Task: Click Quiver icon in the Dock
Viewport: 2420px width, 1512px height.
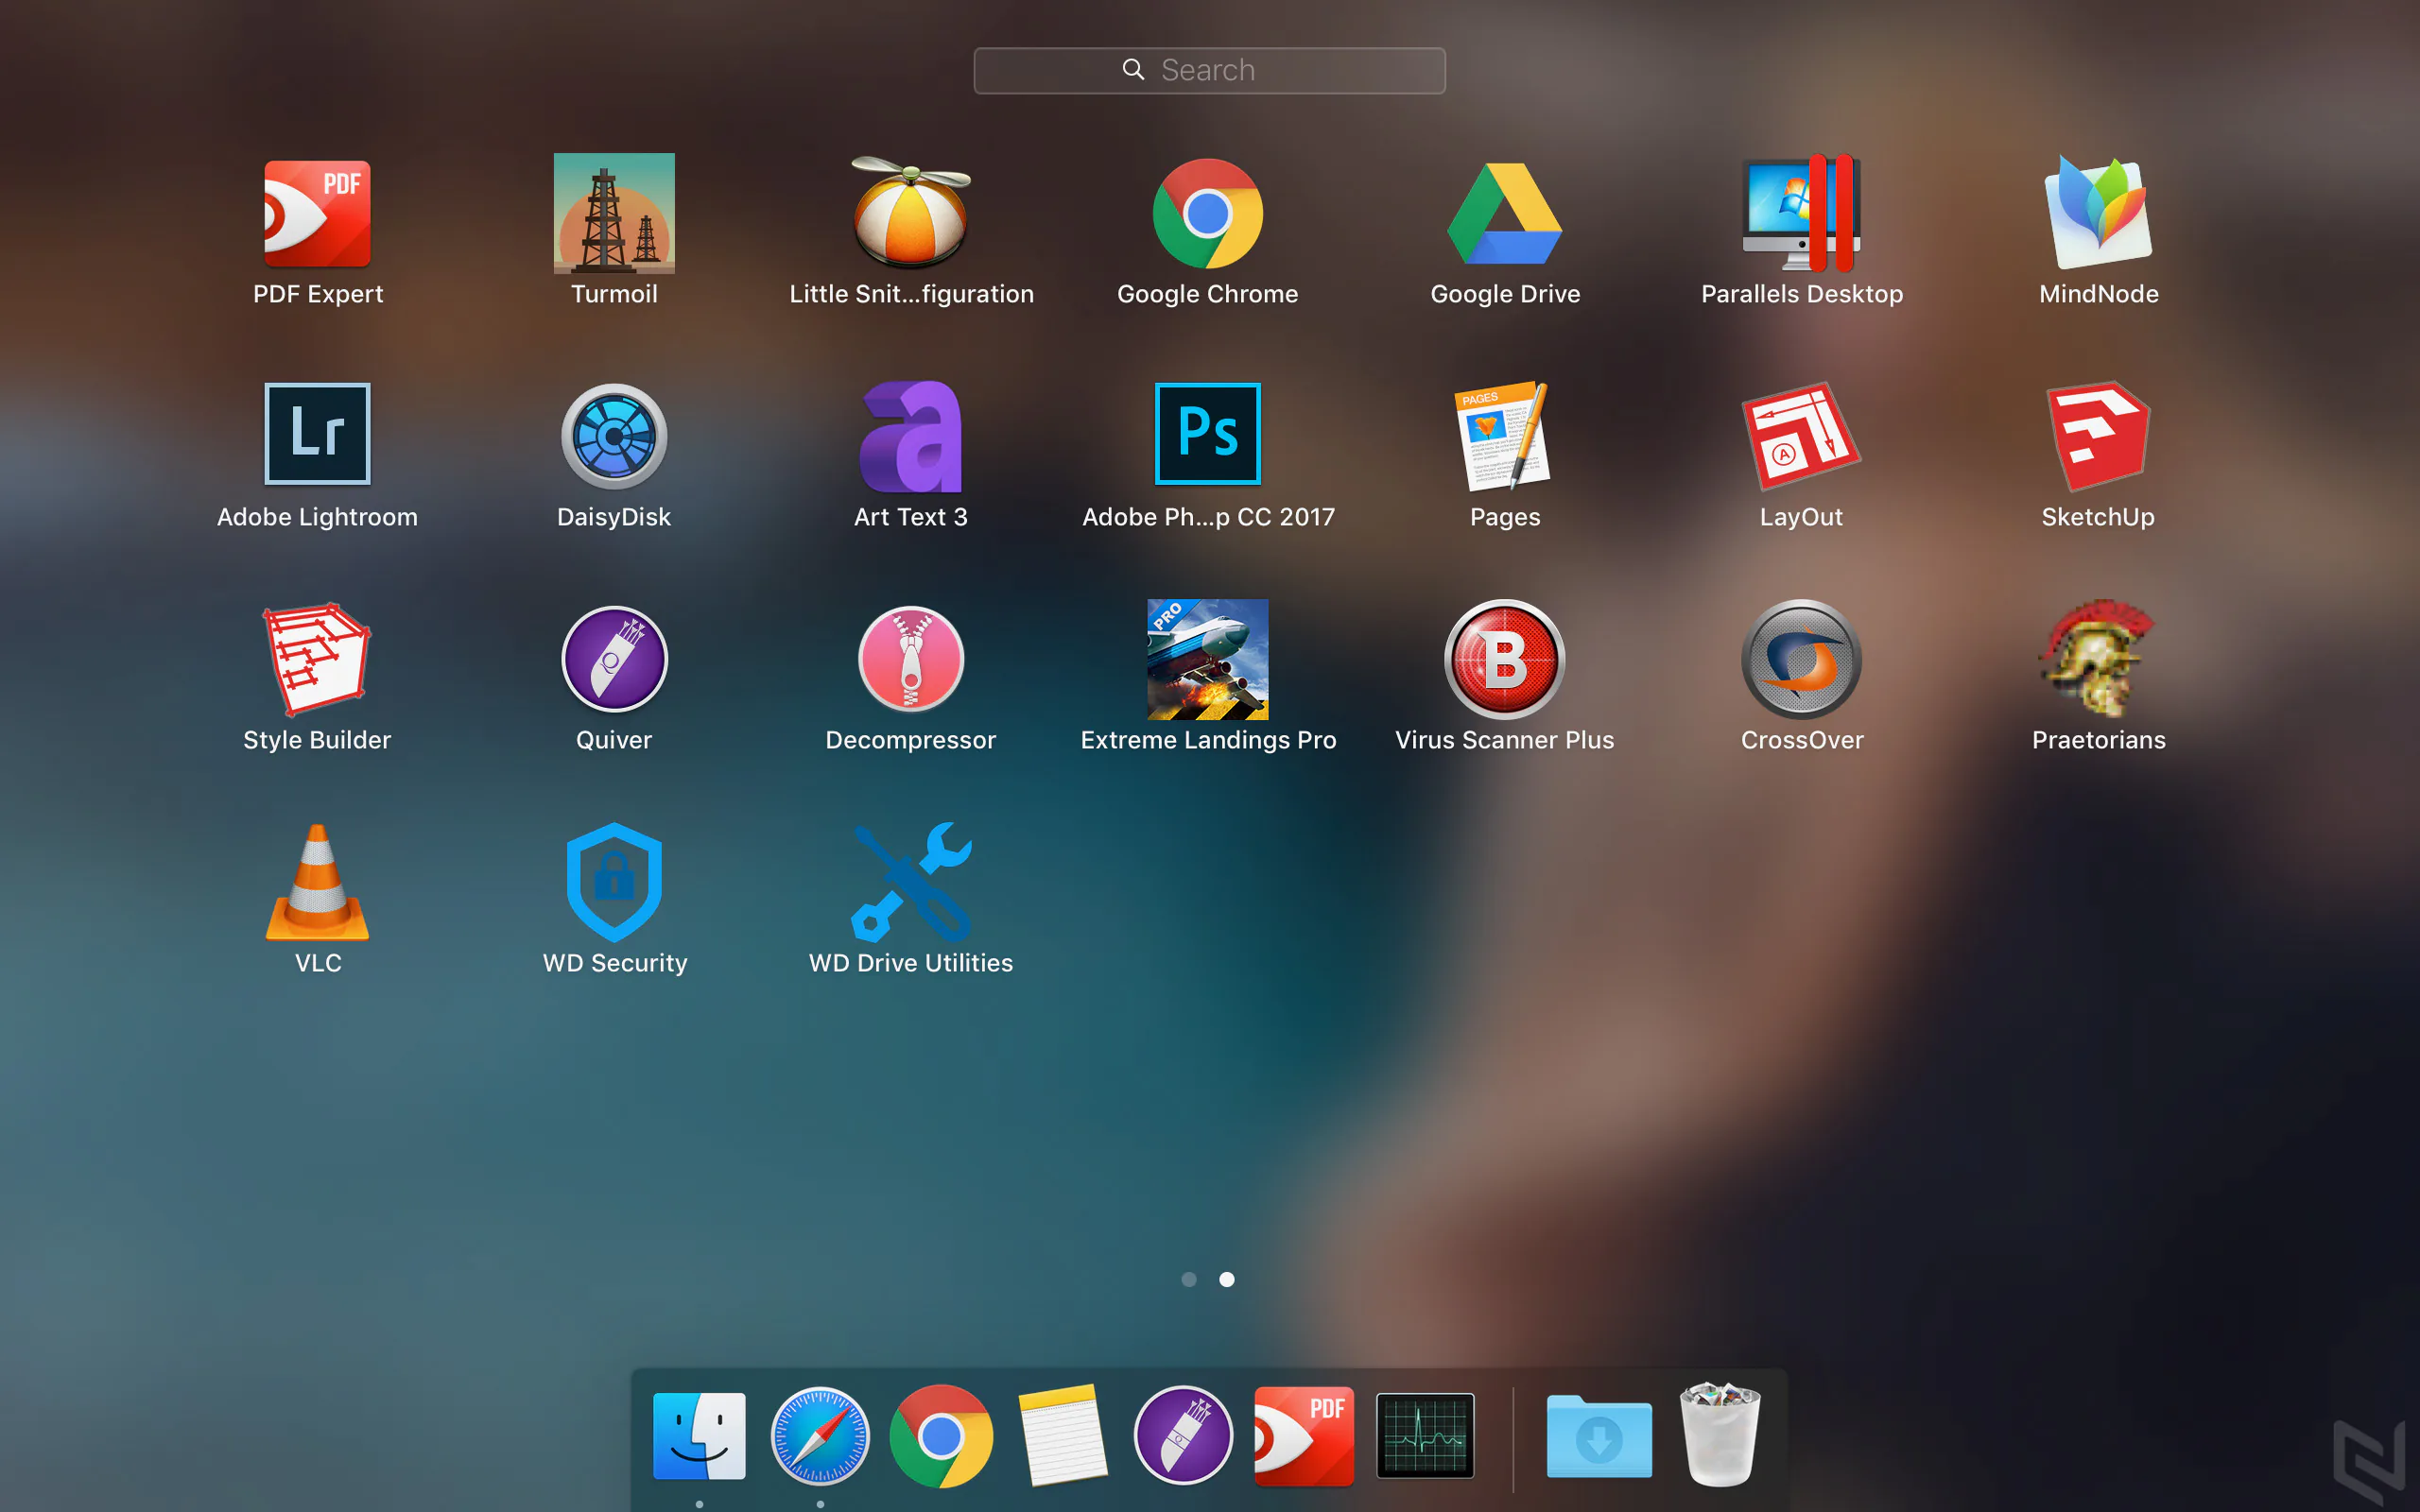Action: pos(1183,1435)
